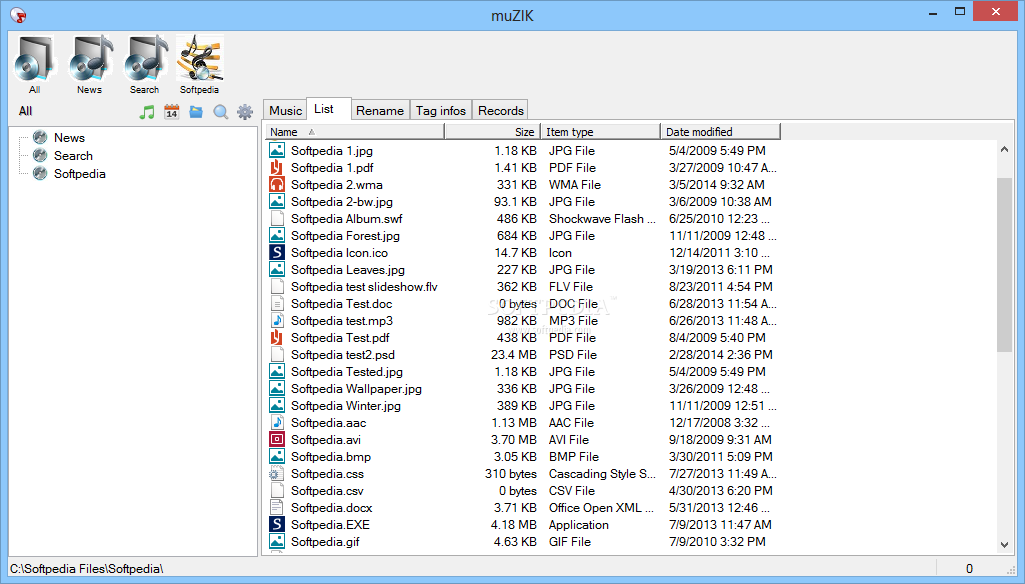Open the settings gear icon
The width and height of the screenshot is (1025, 584).
245,112
